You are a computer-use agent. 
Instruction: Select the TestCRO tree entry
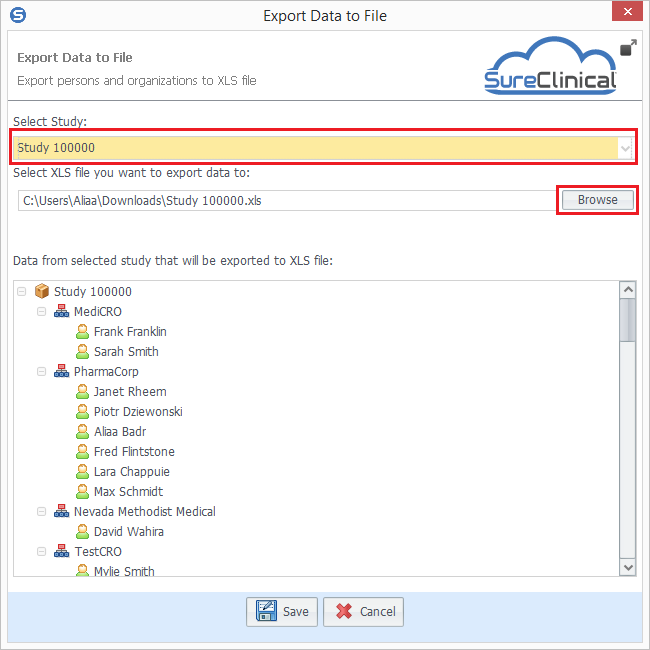point(98,552)
